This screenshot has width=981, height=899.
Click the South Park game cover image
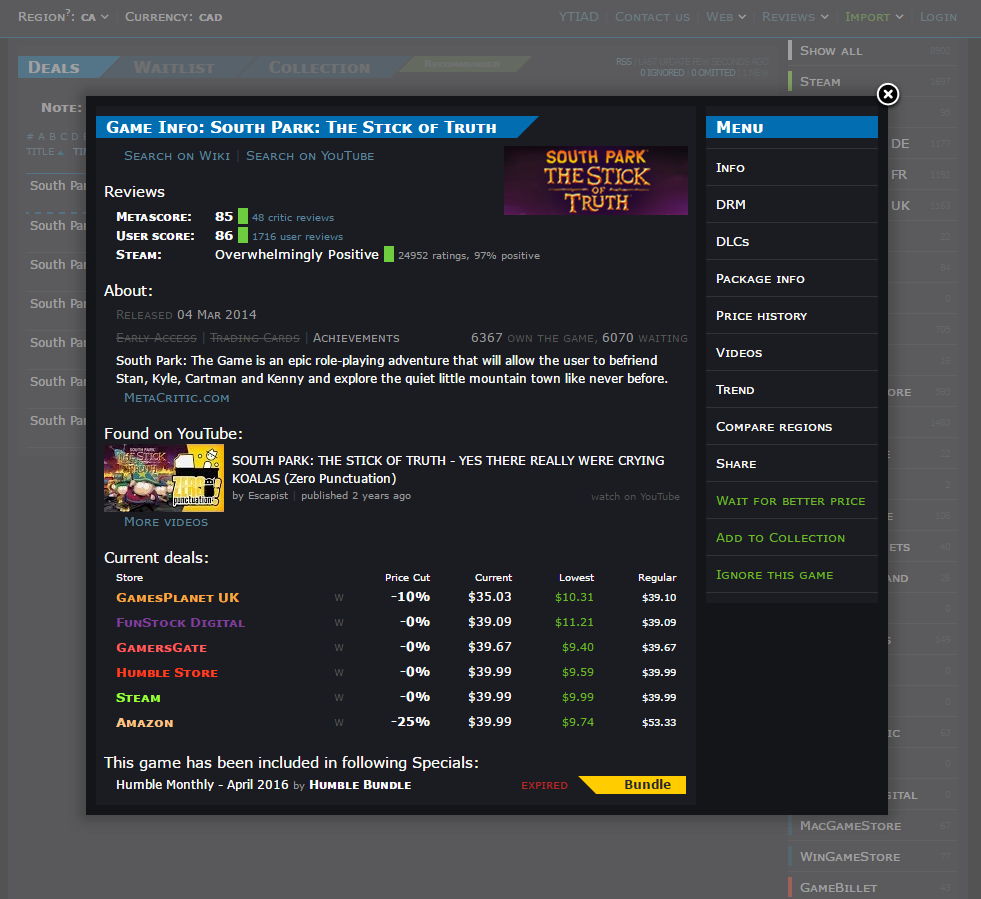click(596, 180)
